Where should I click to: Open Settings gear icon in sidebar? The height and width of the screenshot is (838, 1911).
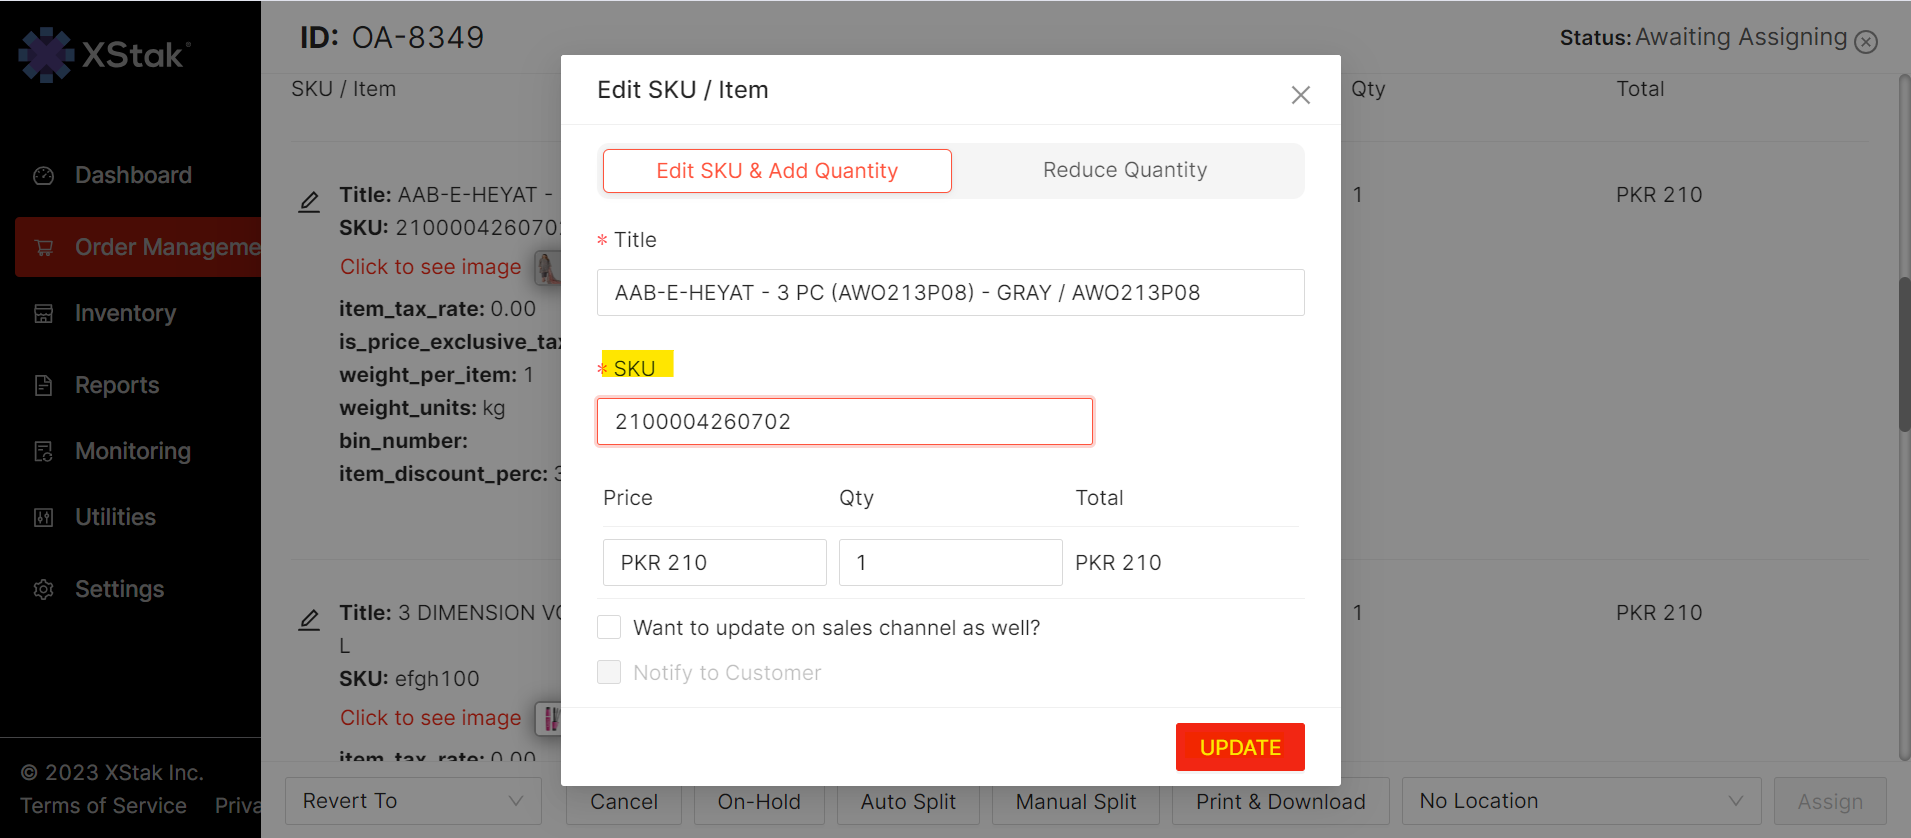coord(43,590)
